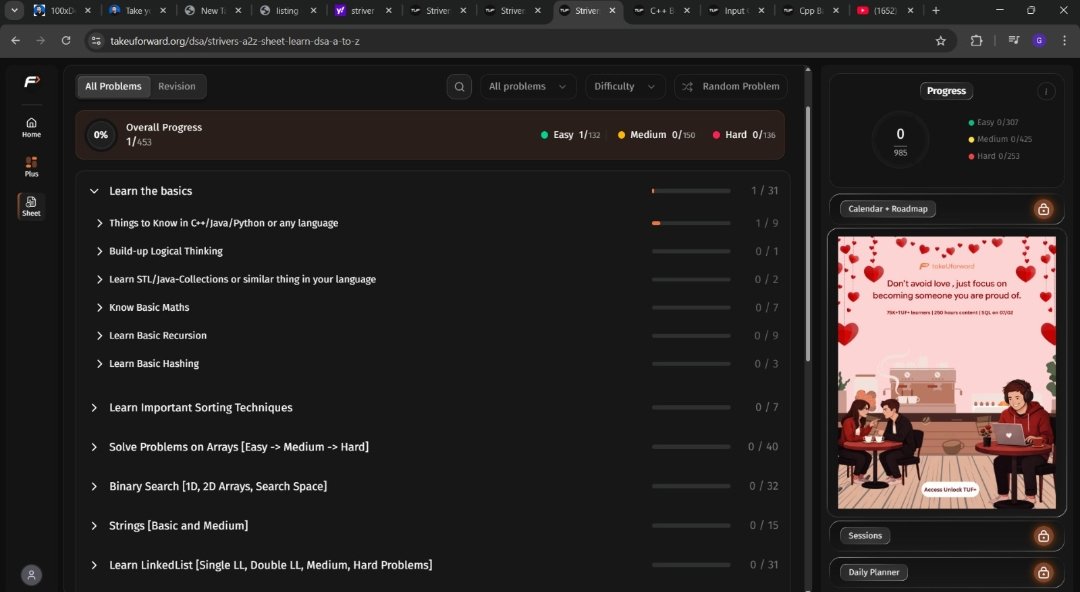Viewport: 1080px width, 592px height.
Task: Expand Strings [Basic and Medium] section
Action: (94, 526)
